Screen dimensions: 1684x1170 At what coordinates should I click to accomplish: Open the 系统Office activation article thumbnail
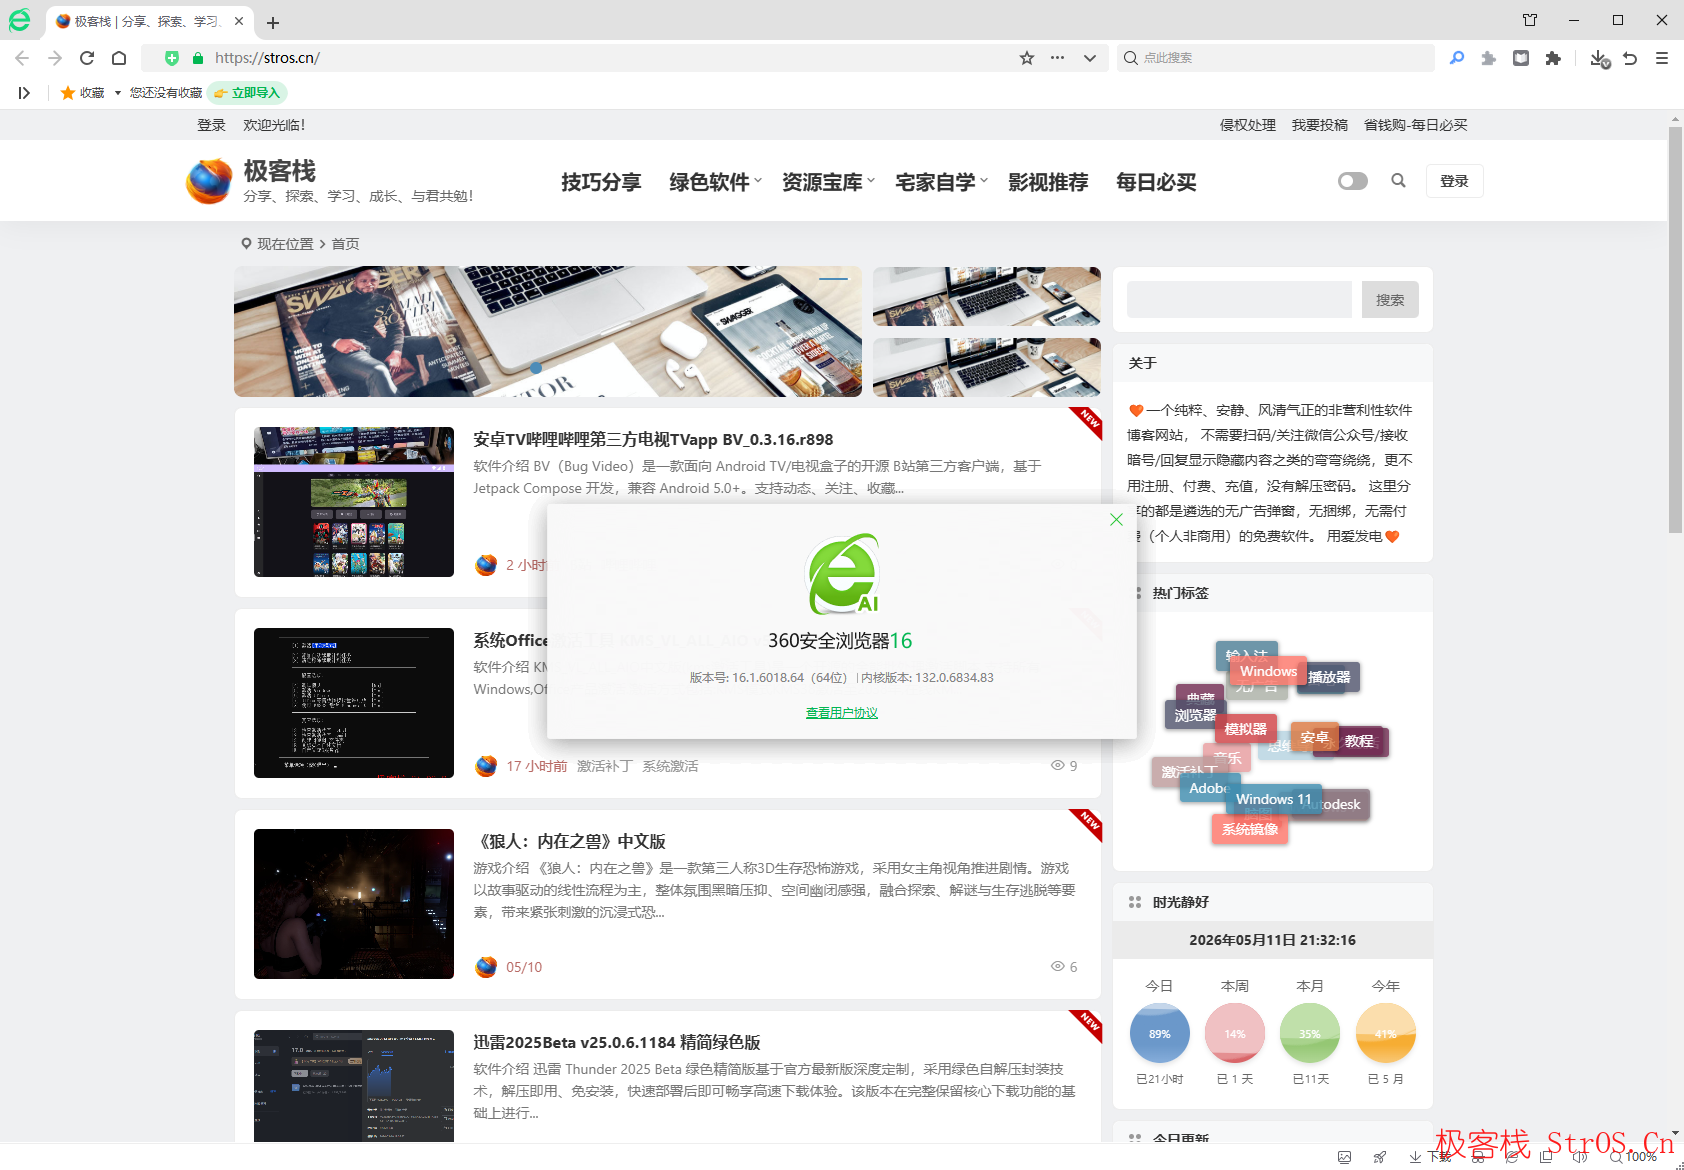click(x=354, y=703)
